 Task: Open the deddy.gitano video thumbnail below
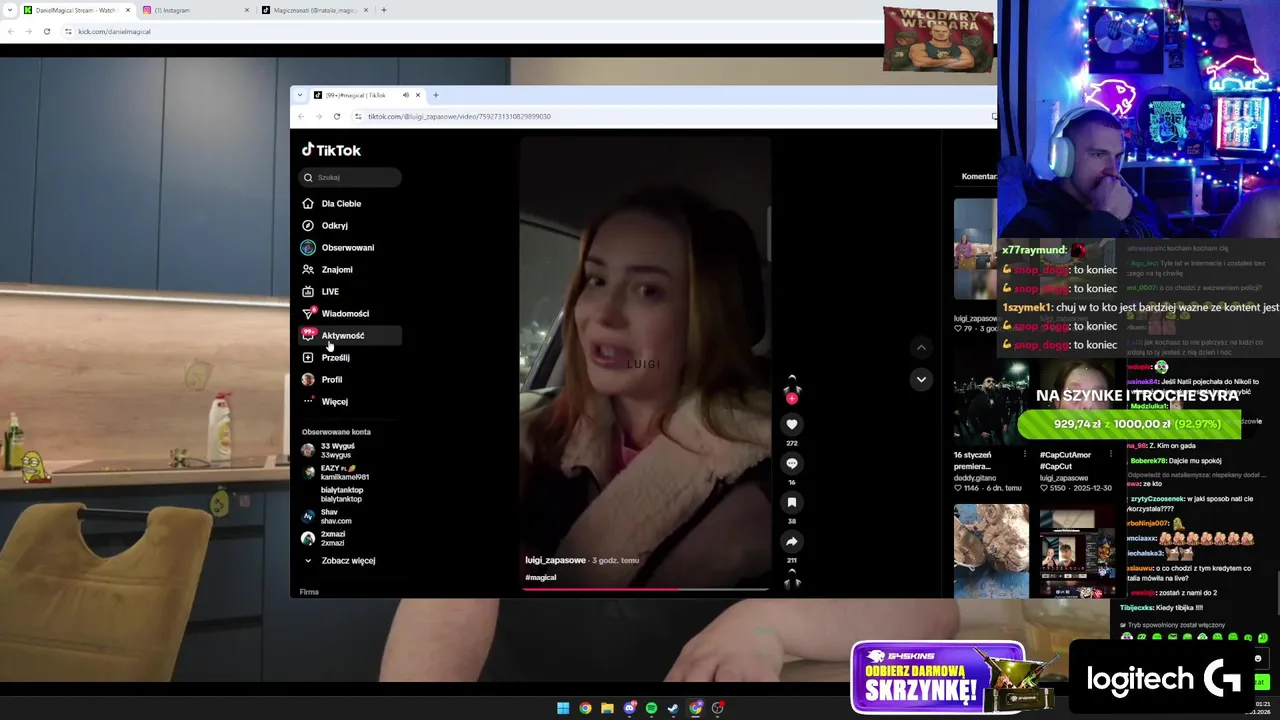(x=991, y=551)
